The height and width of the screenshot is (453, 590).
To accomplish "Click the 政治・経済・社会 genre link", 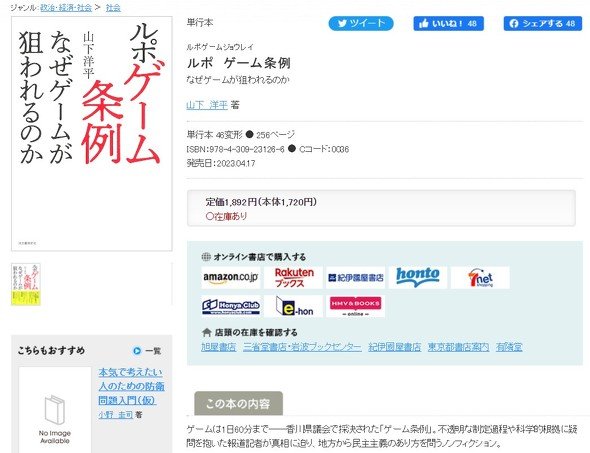I will tap(66, 8).
